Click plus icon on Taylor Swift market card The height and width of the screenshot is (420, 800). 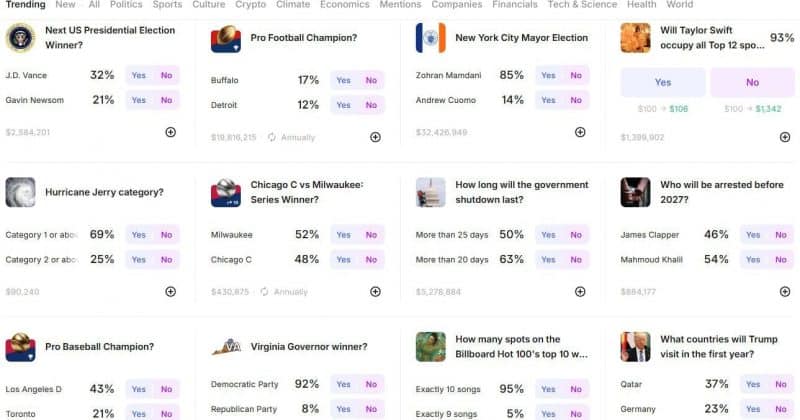[785, 137]
